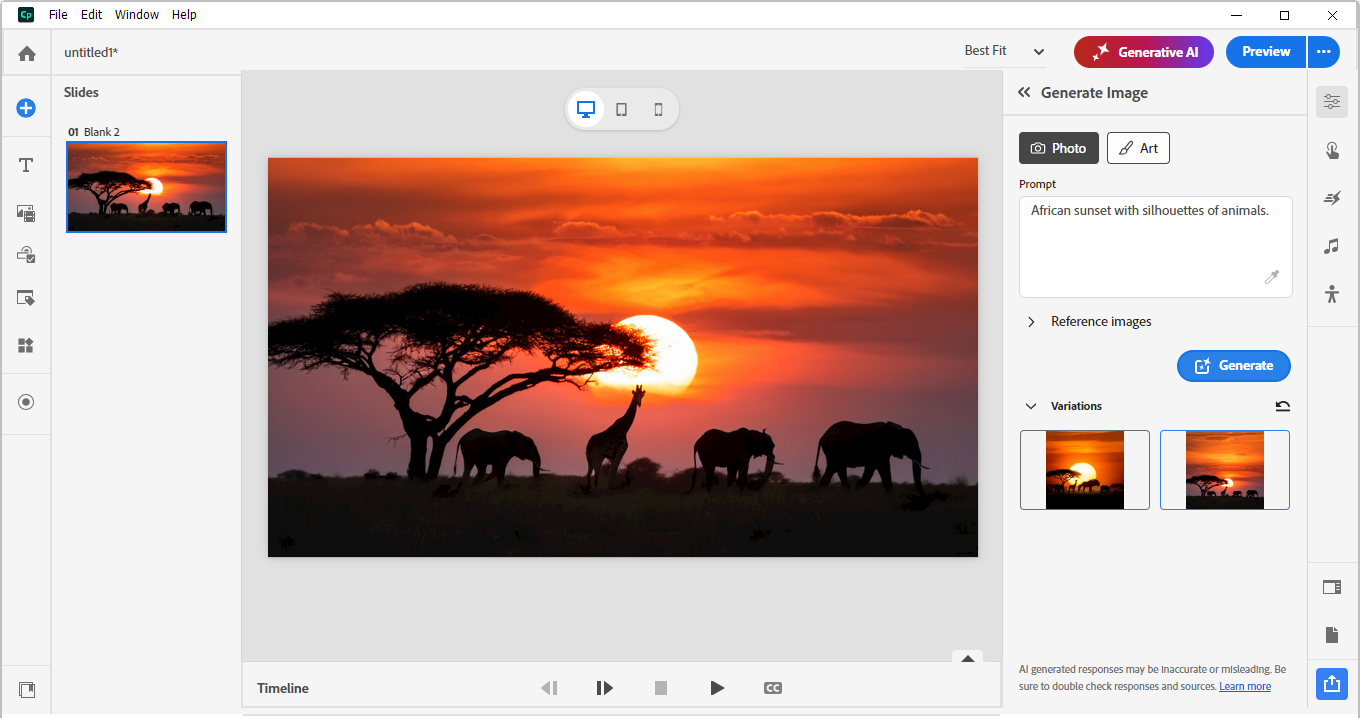Select the second variation thumbnail
Image resolution: width=1360 pixels, height=718 pixels.
pyautogui.click(x=1224, y=470)
